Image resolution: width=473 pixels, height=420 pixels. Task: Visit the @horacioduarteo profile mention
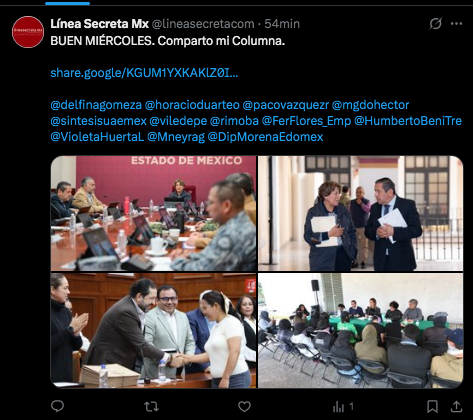(x=192, y=105)
